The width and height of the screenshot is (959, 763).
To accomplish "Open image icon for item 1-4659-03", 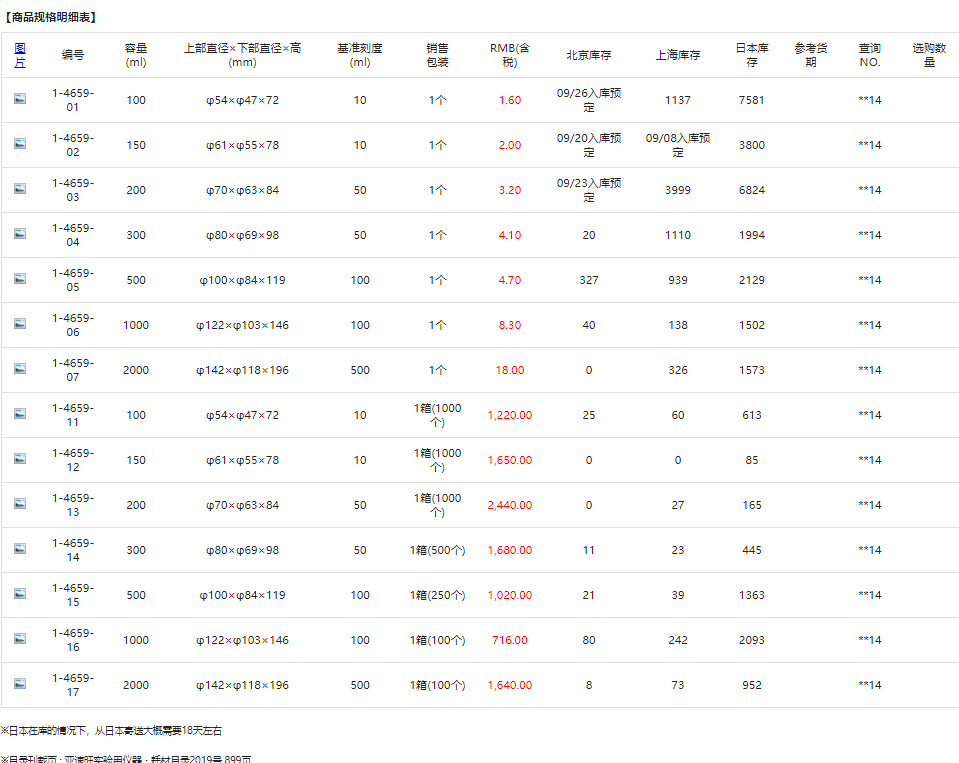I will click(x=20, y=189).
